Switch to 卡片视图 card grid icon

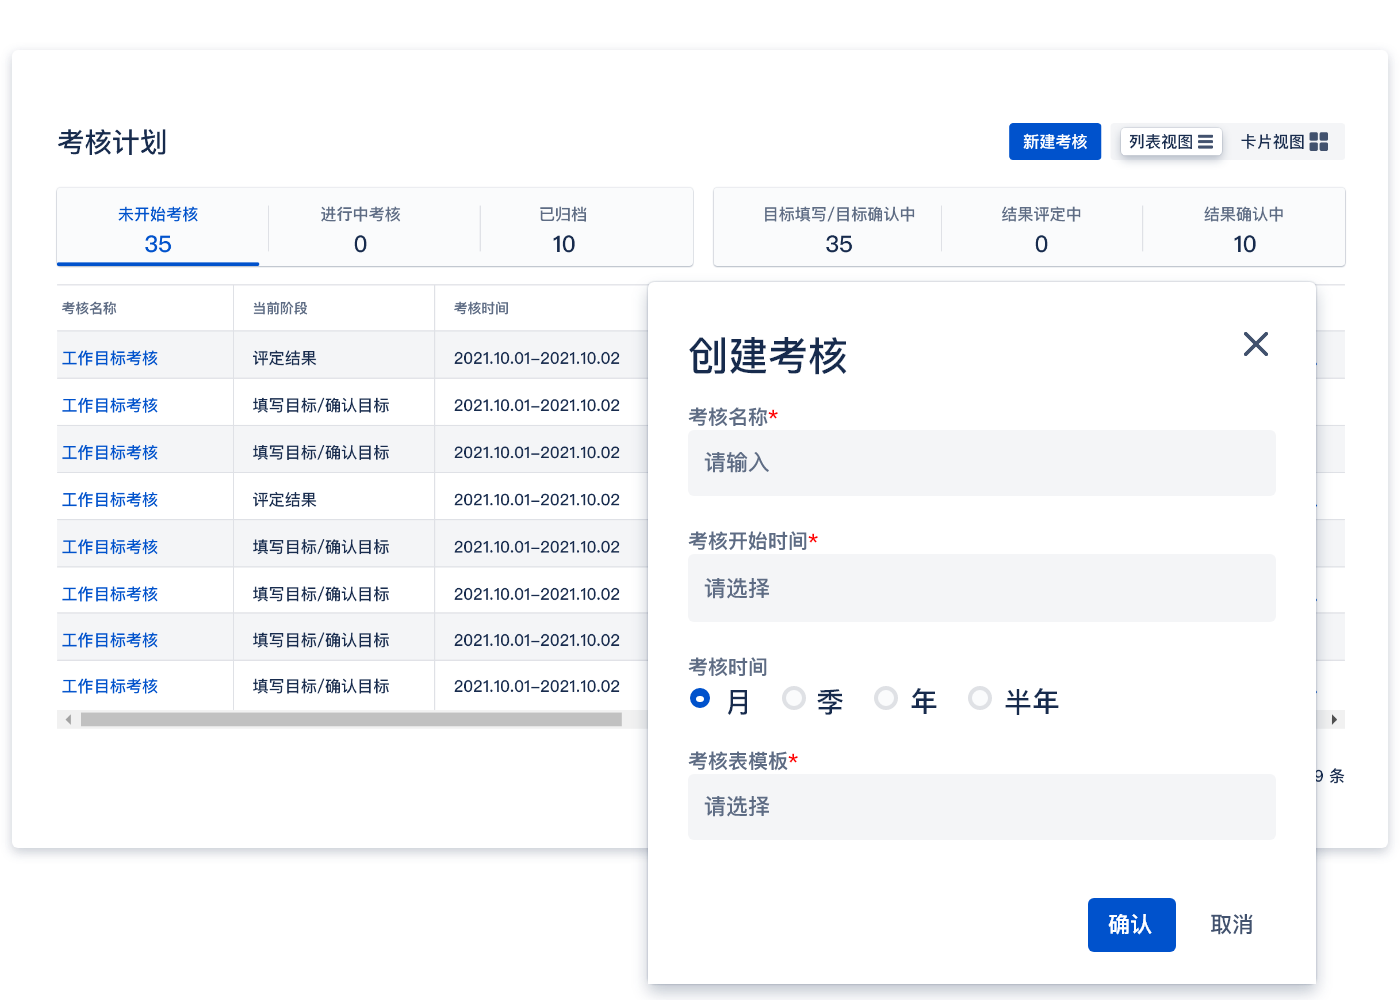coord(1319,142)
